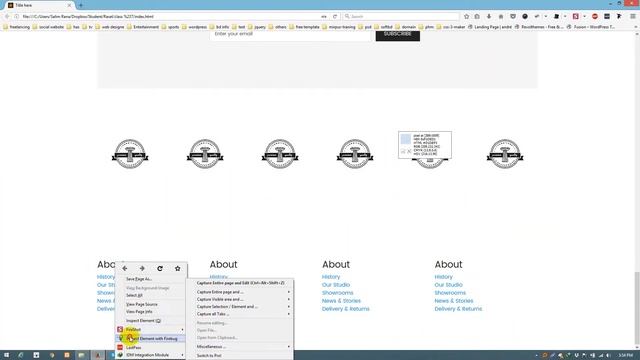Open address bar history dropdown
This screenshot has width=640, height=360.
click(324, 16)
